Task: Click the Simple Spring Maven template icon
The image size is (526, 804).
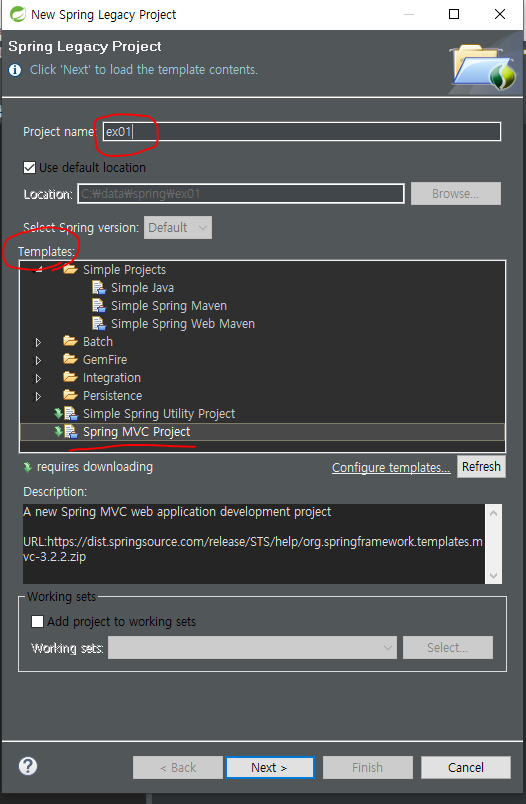Action: 98,305
